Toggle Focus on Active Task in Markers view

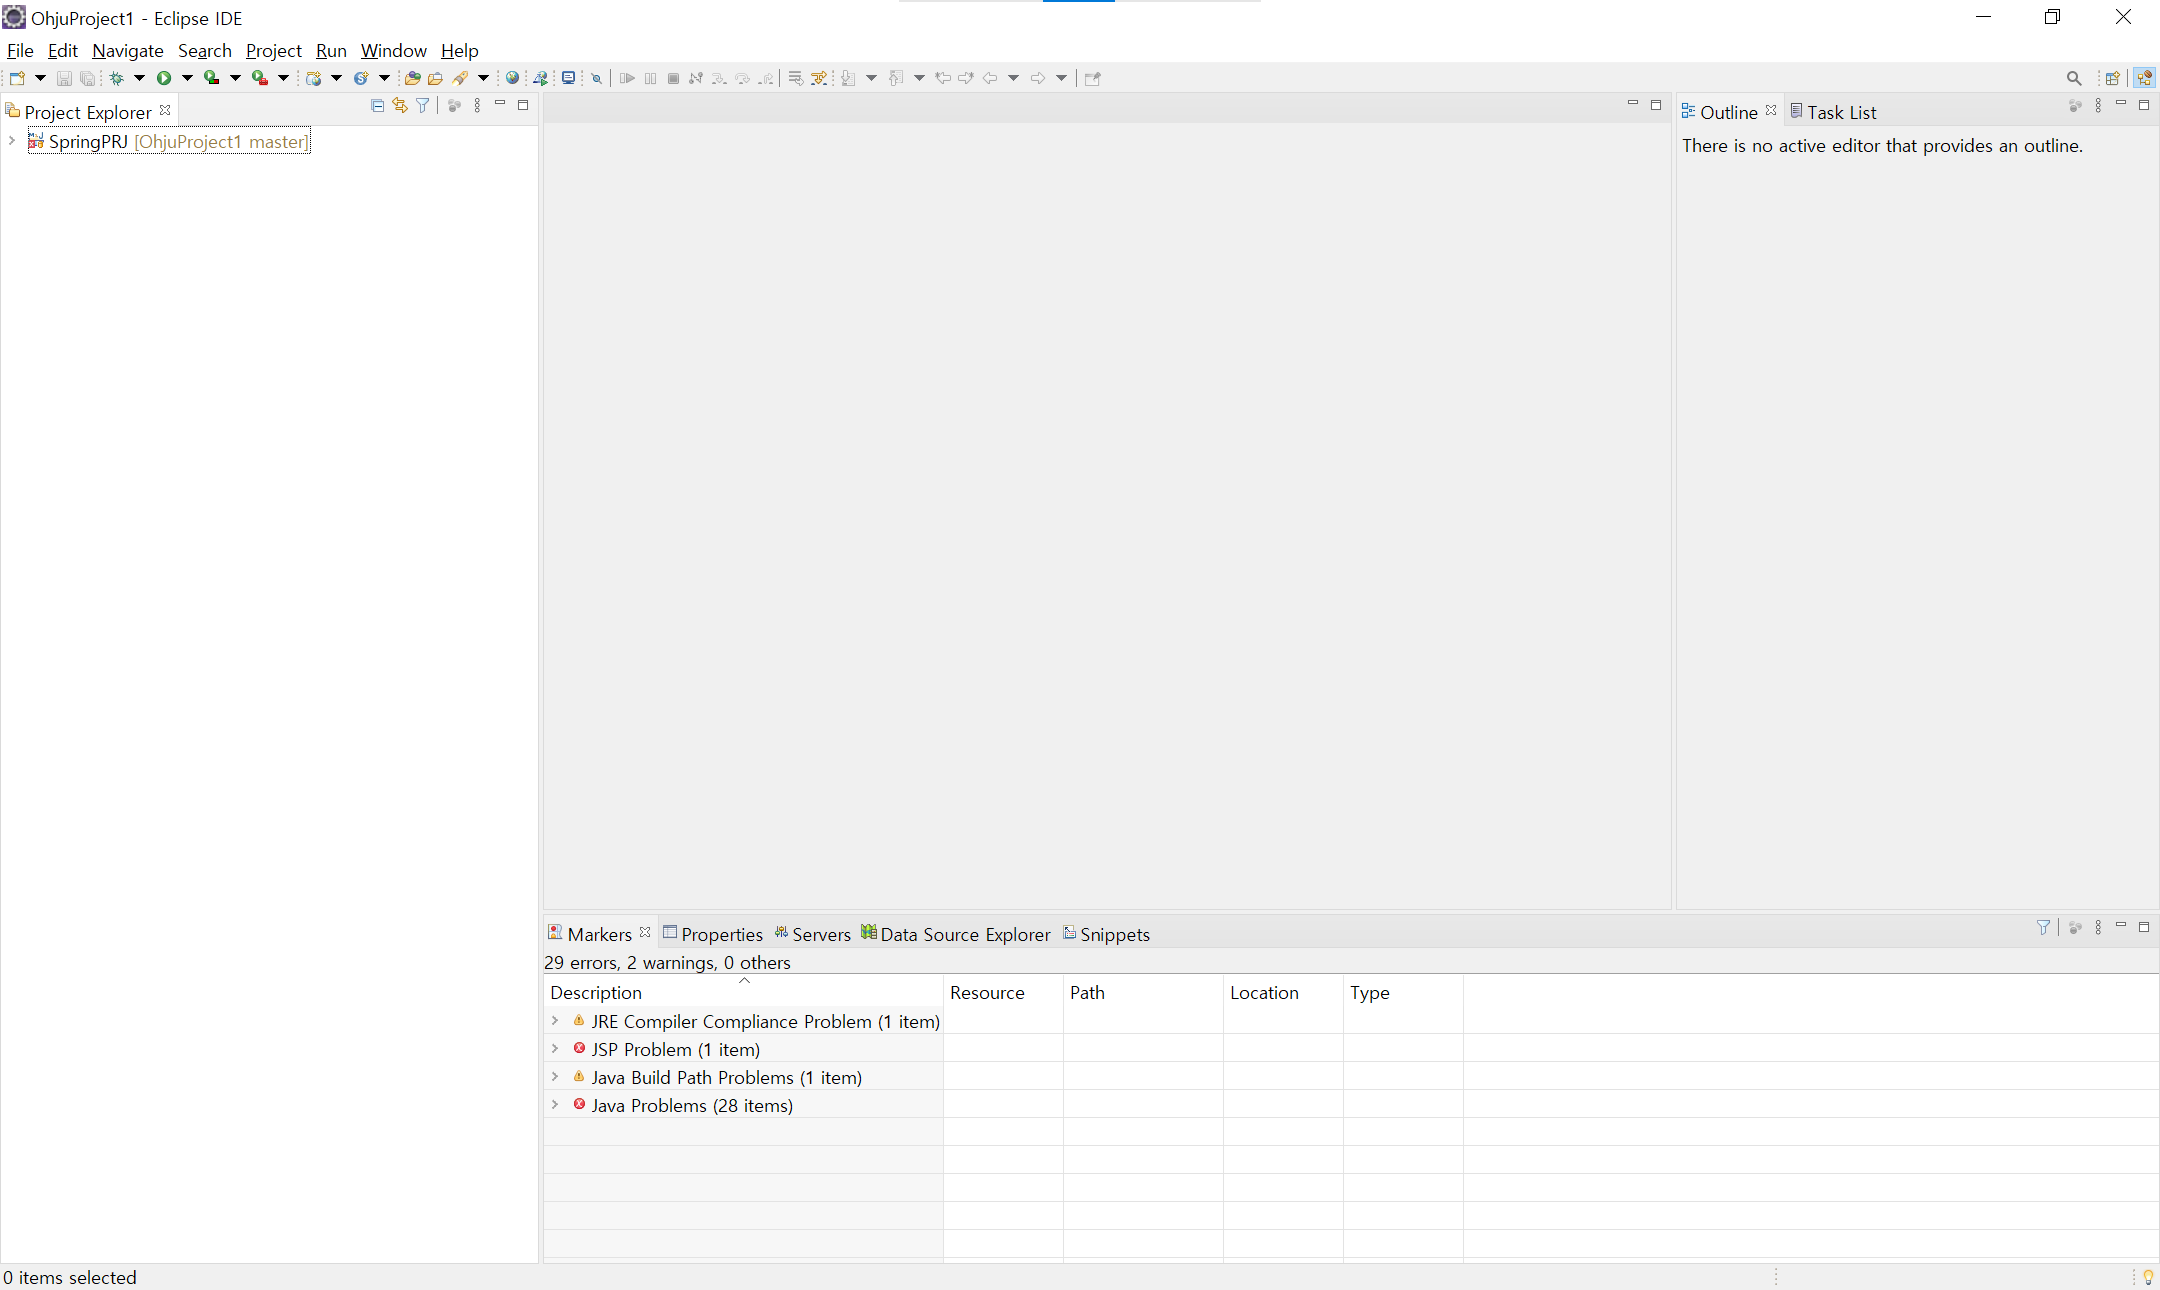(x=2075, y=927)
